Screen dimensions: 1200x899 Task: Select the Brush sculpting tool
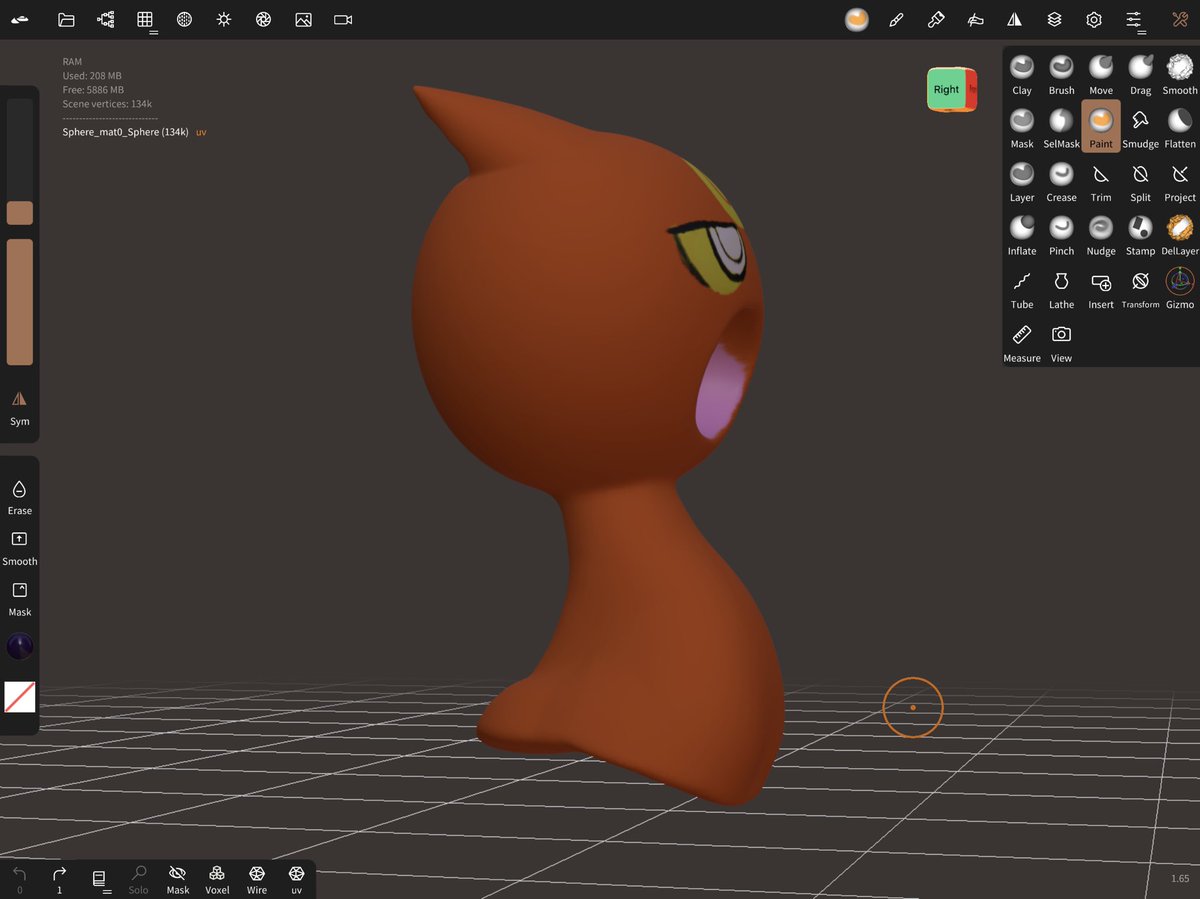click(x=1061, y=75)
